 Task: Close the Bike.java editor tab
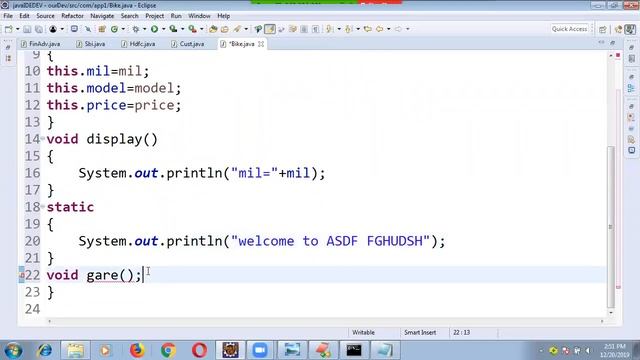pos(261,44)
